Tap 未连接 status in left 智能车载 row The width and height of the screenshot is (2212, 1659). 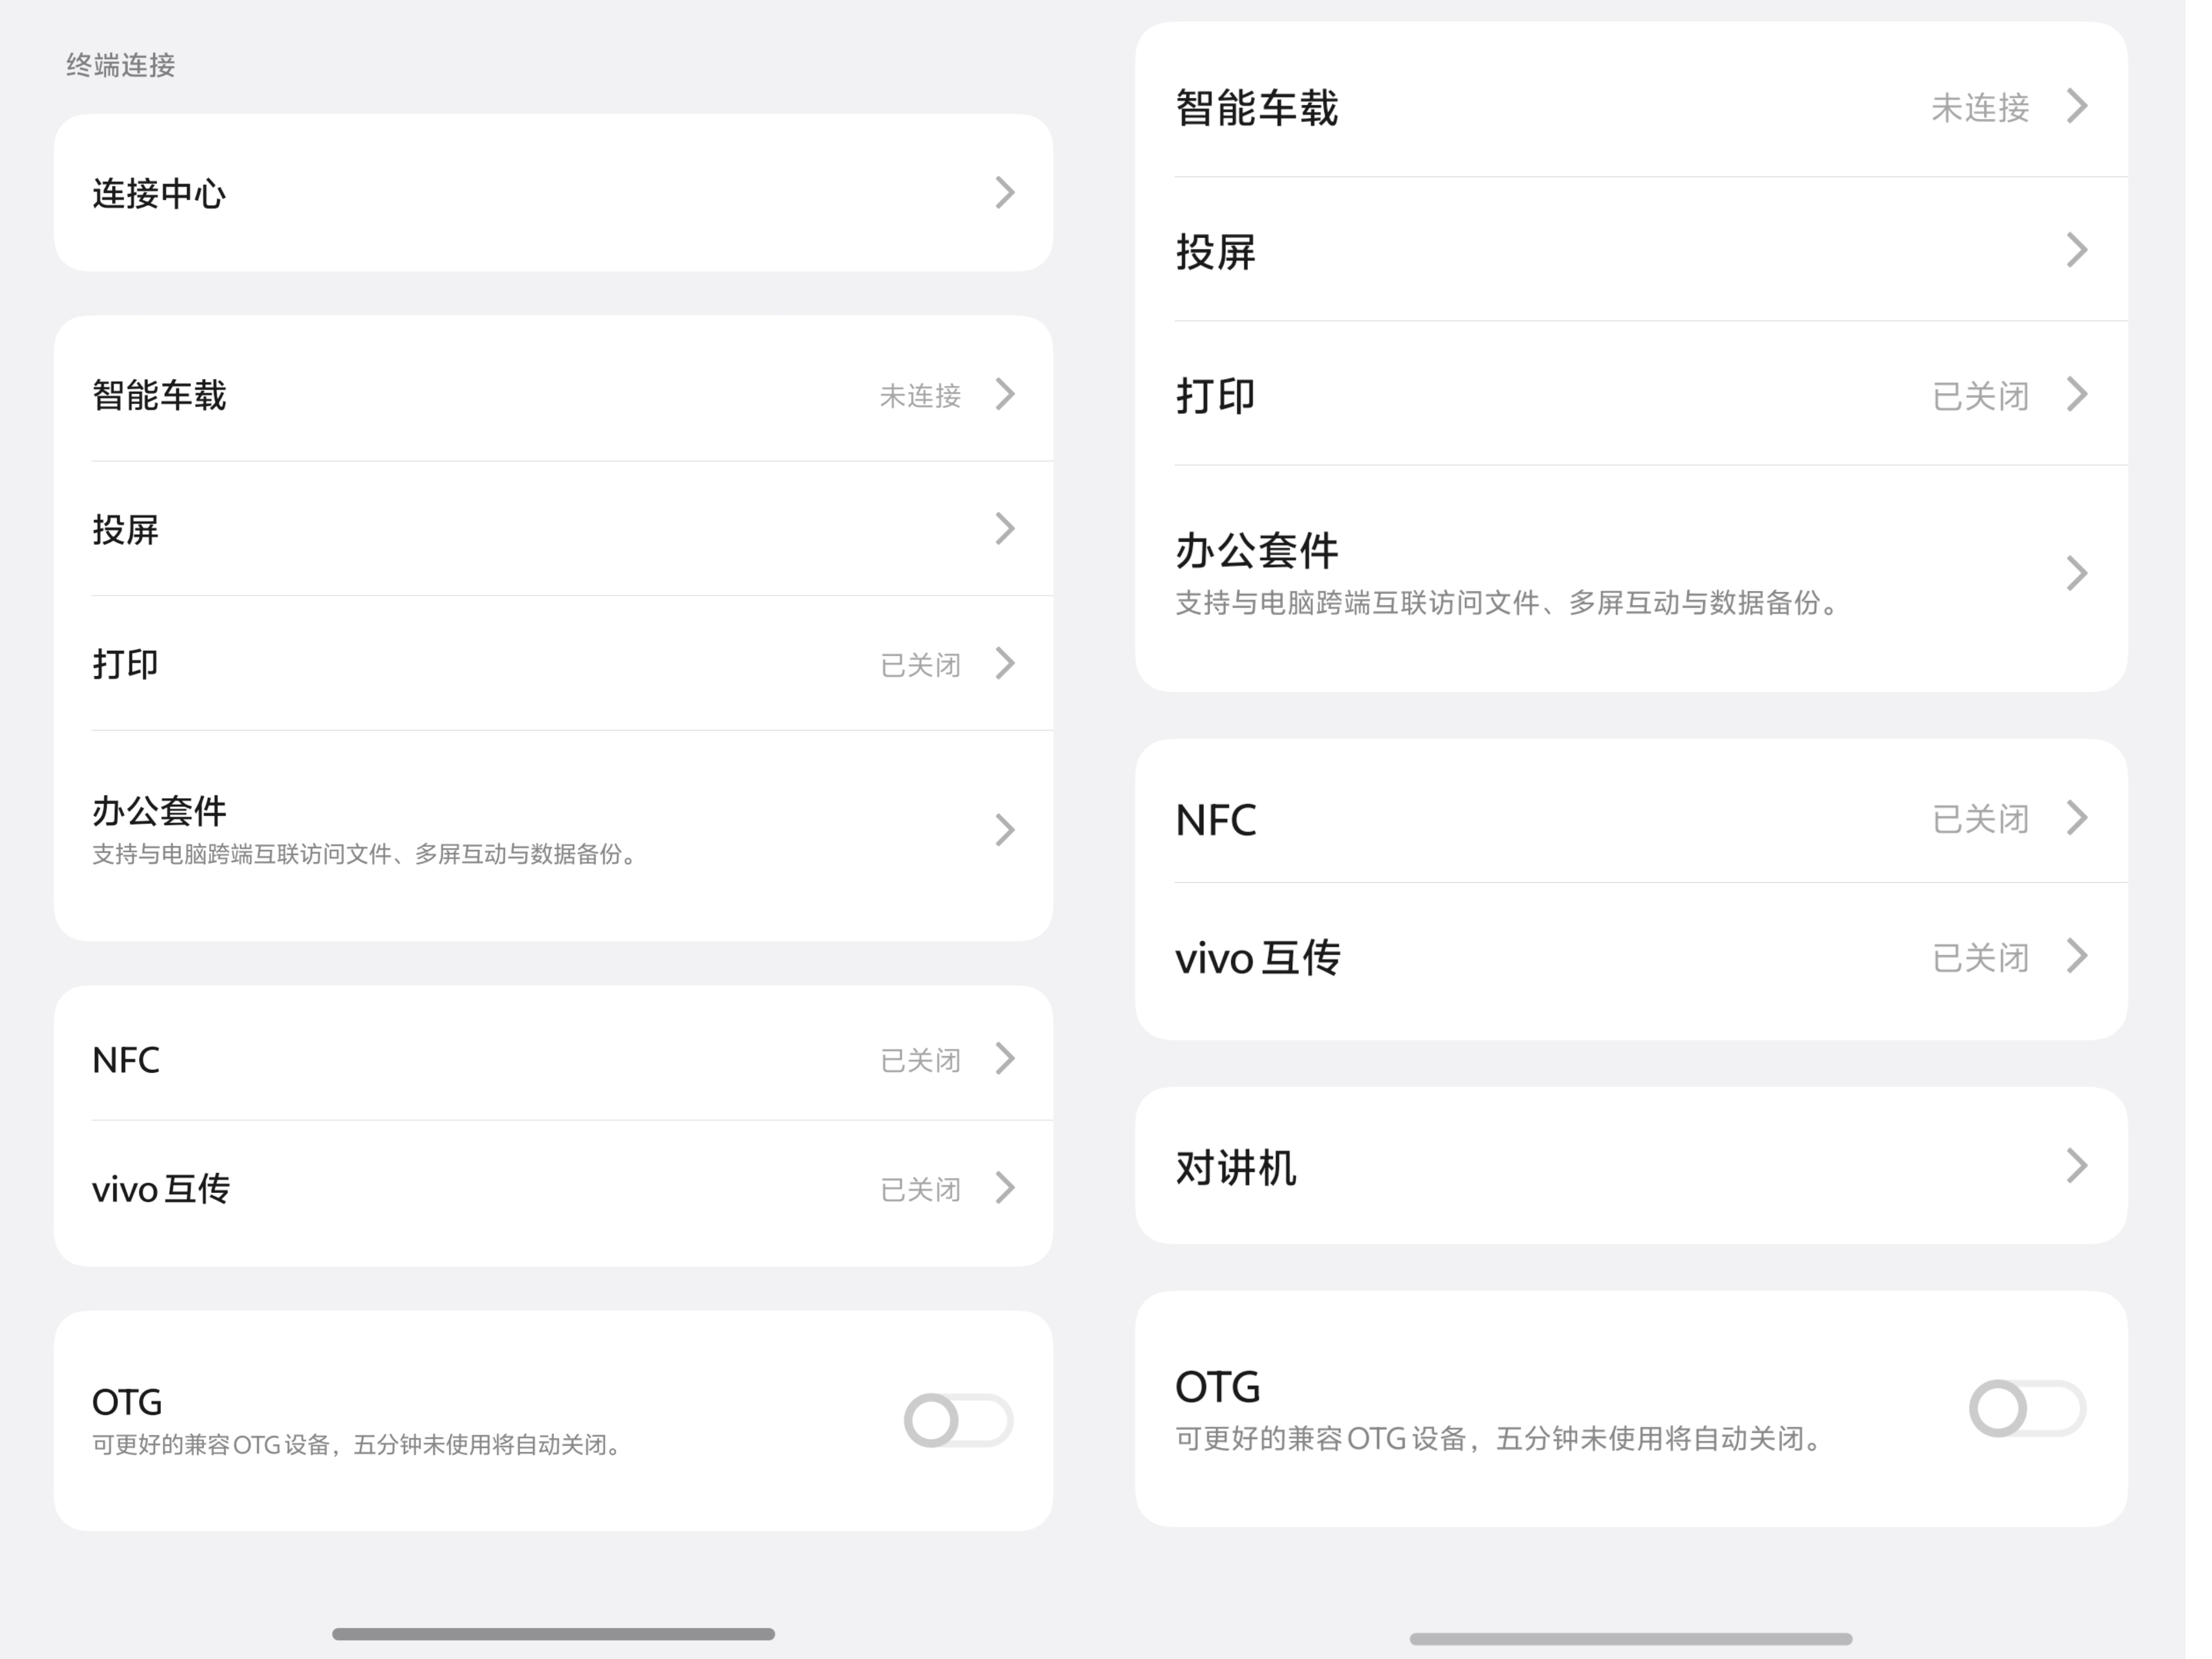[920, 396]
